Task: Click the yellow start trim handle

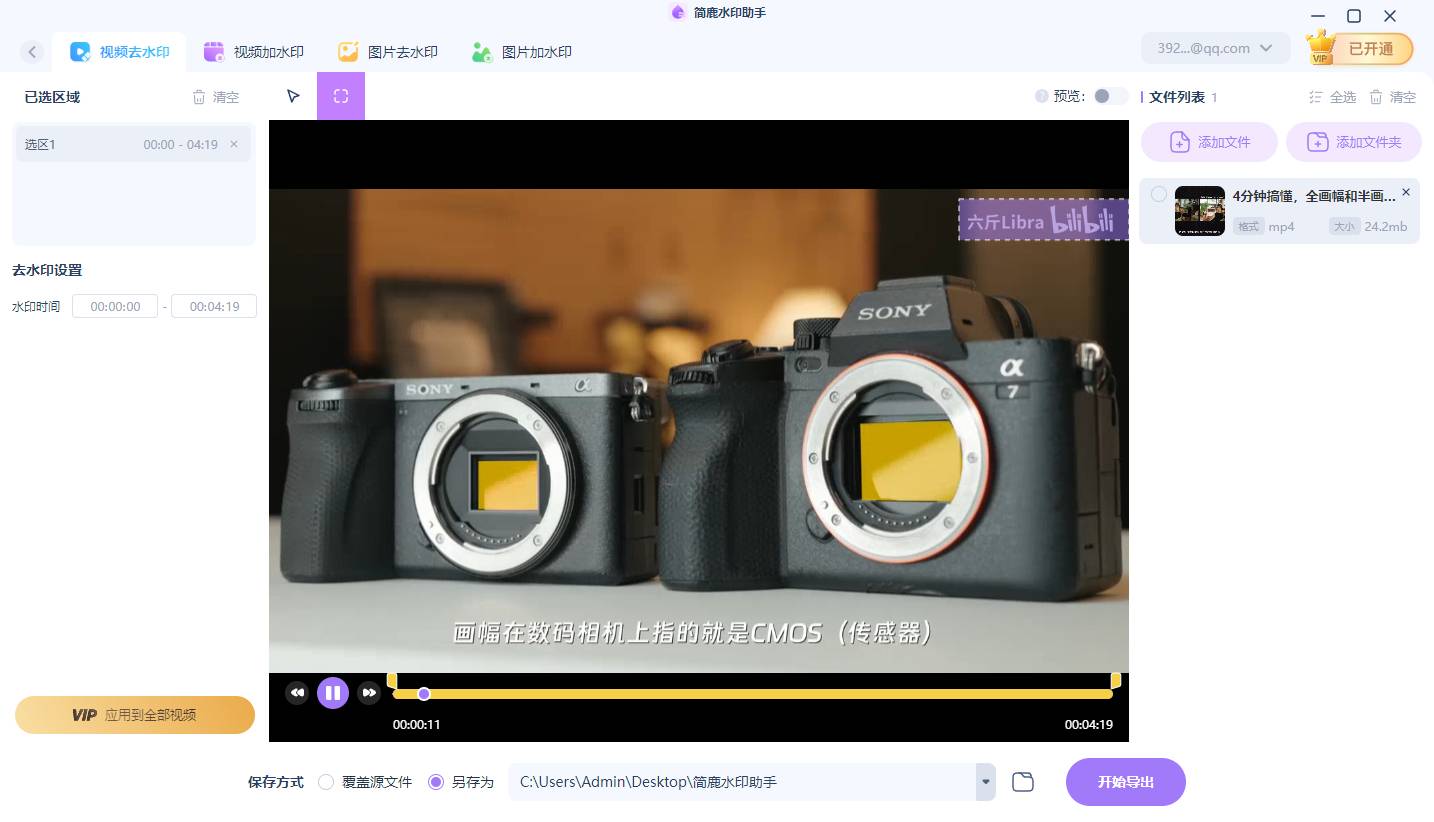Action: coord(392,681)
